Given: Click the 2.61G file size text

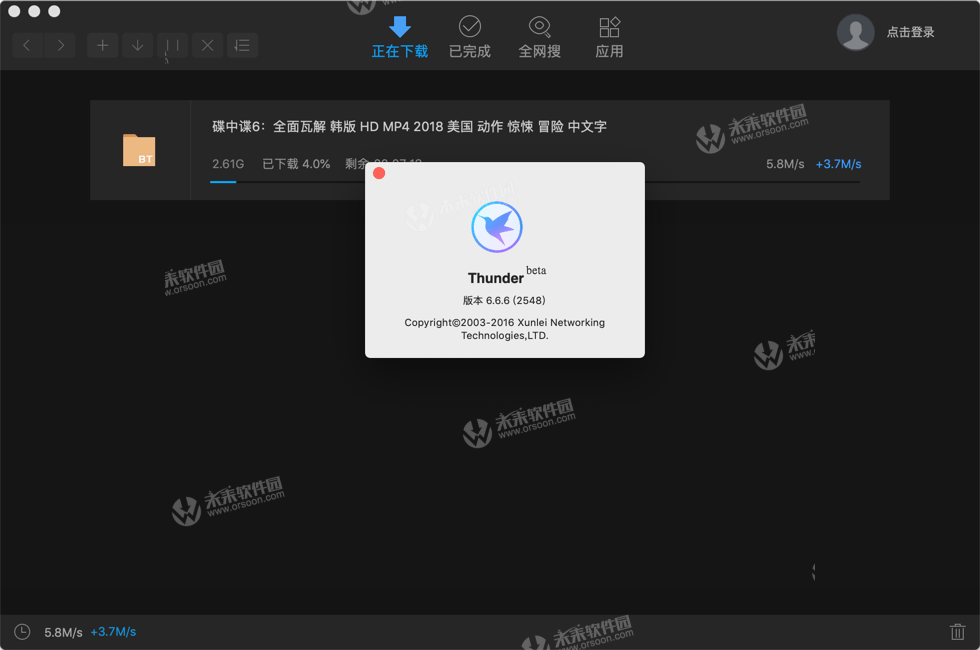Looking at the screenshot, I should coord(228,164).
